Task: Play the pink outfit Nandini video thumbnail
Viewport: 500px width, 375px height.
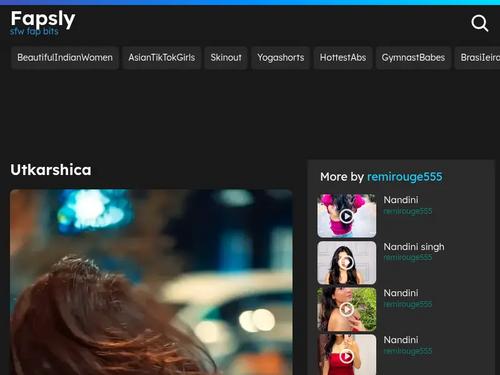Action: pyautogui.click(x=347, y=216)
